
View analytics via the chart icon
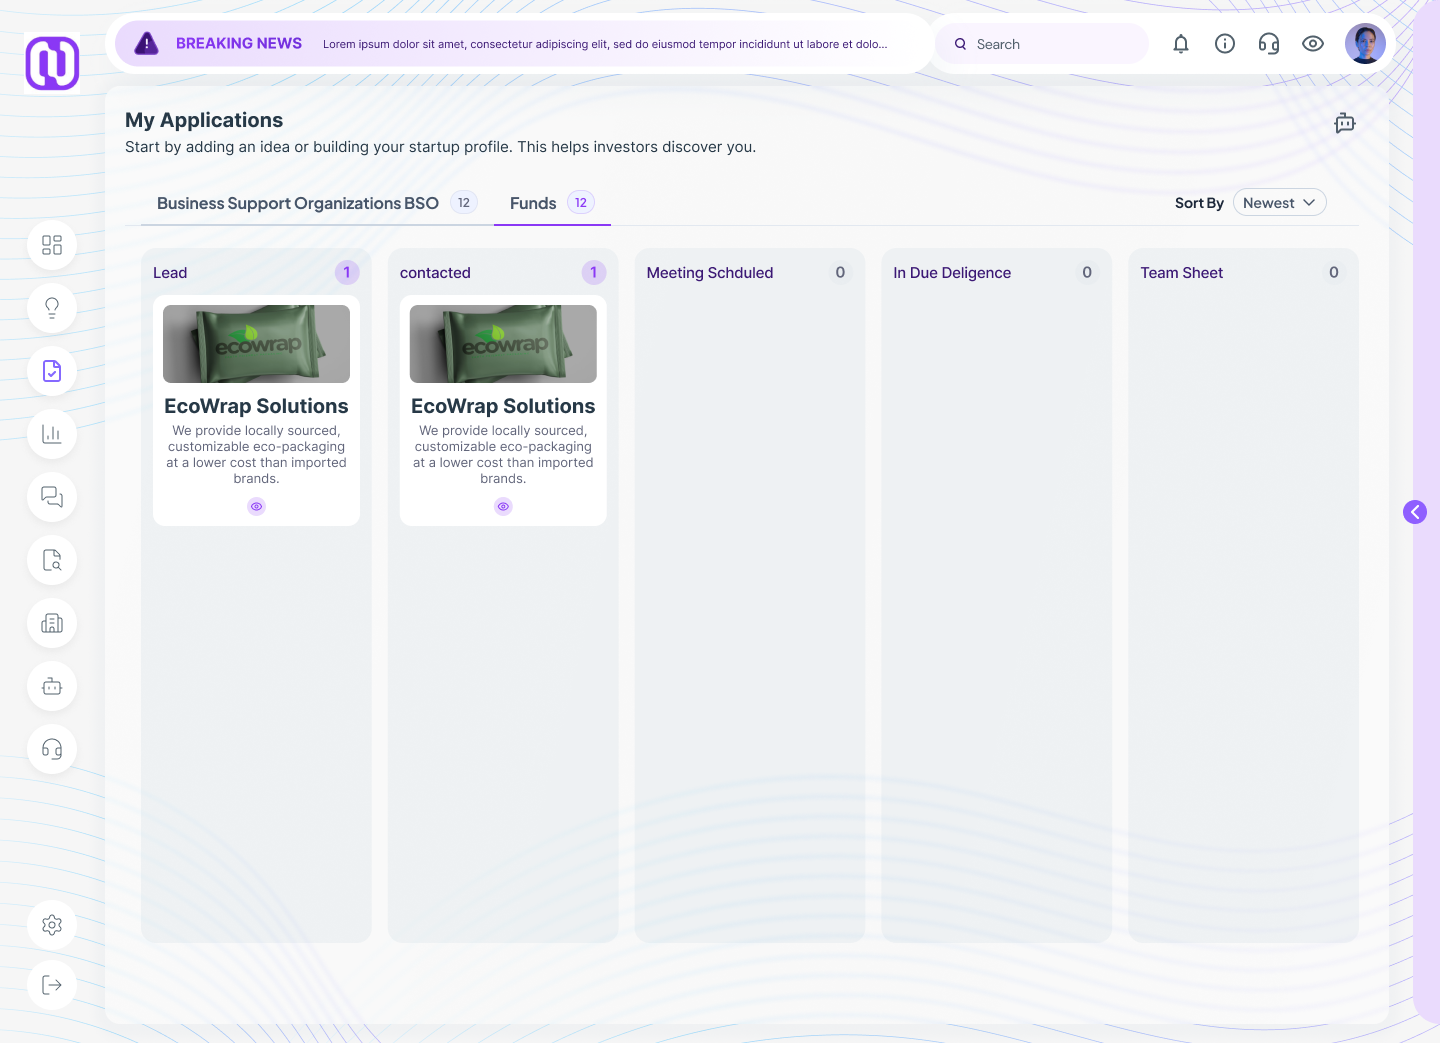tap(52, 434)
